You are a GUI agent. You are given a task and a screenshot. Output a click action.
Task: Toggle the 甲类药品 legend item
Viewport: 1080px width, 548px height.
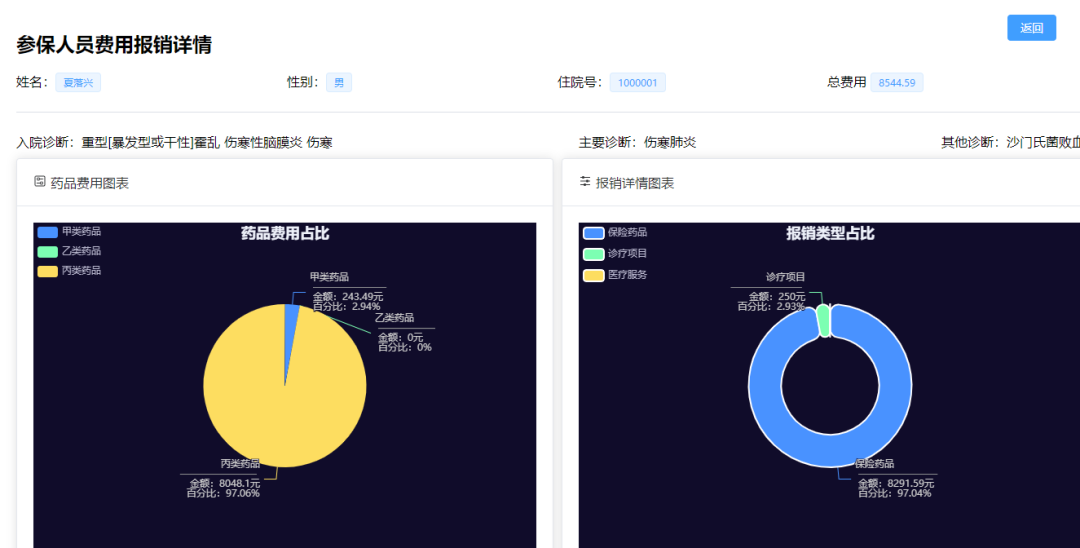pyautogui.click(x=69, y=231)
